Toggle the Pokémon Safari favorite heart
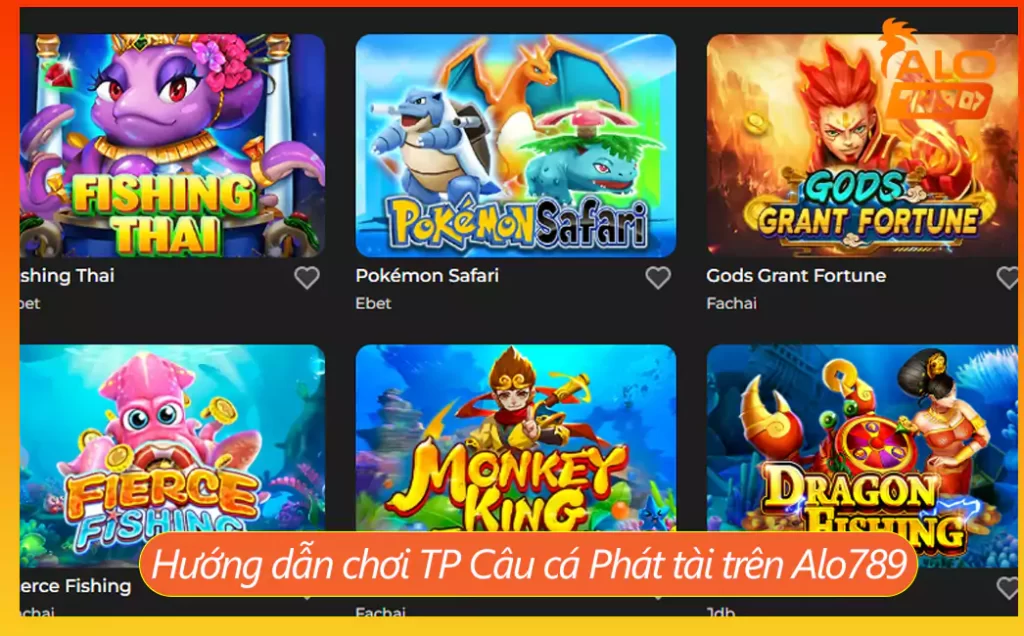 point(658,278)
